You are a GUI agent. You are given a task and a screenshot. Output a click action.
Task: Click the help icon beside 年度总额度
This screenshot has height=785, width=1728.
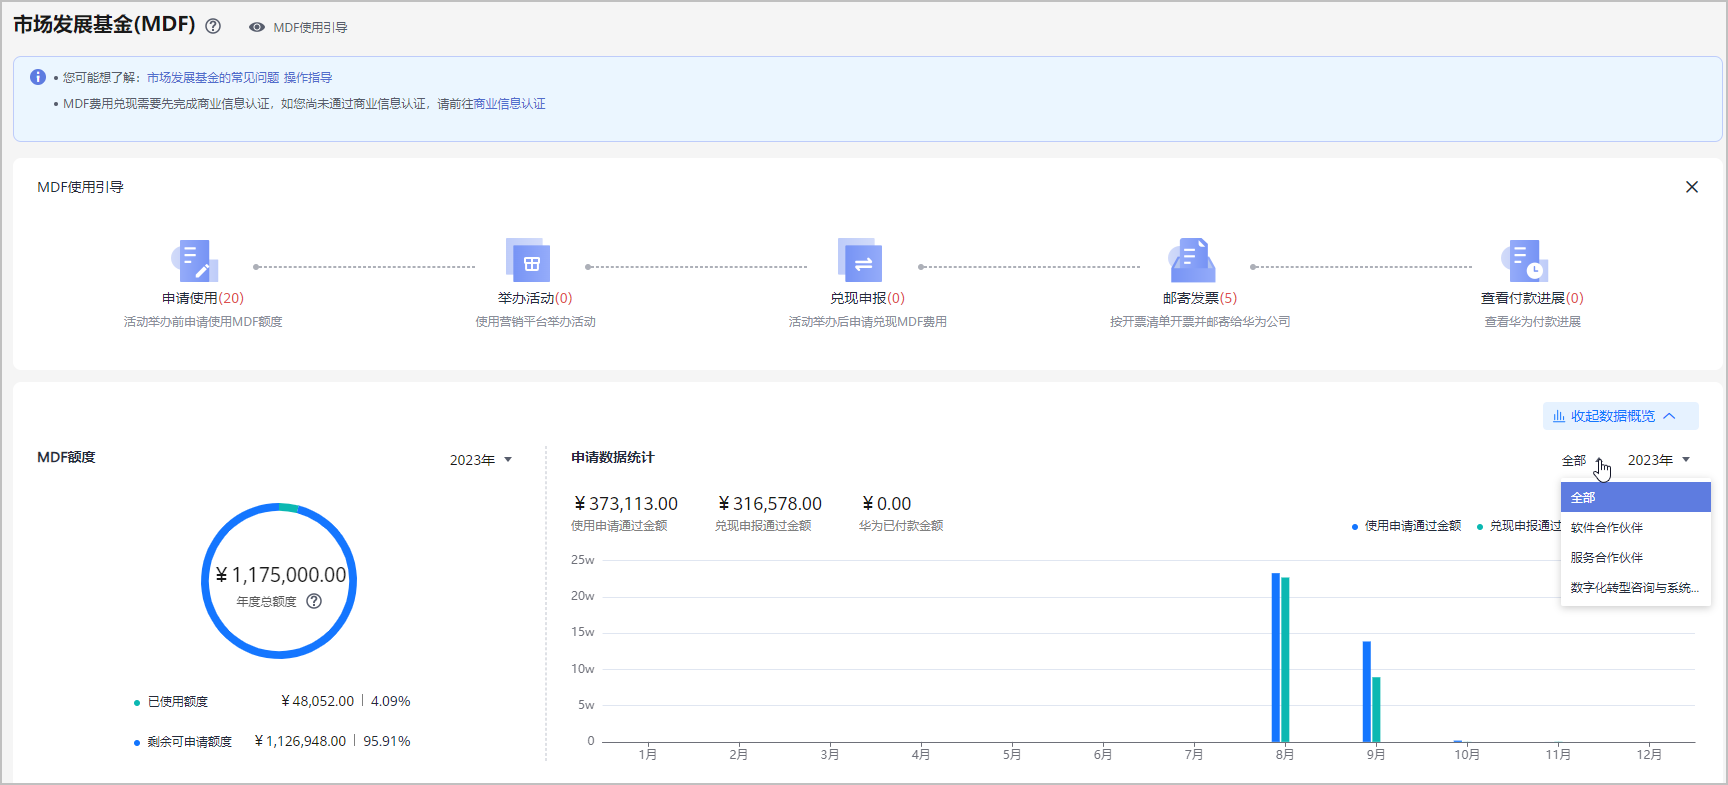pos(314,601)
